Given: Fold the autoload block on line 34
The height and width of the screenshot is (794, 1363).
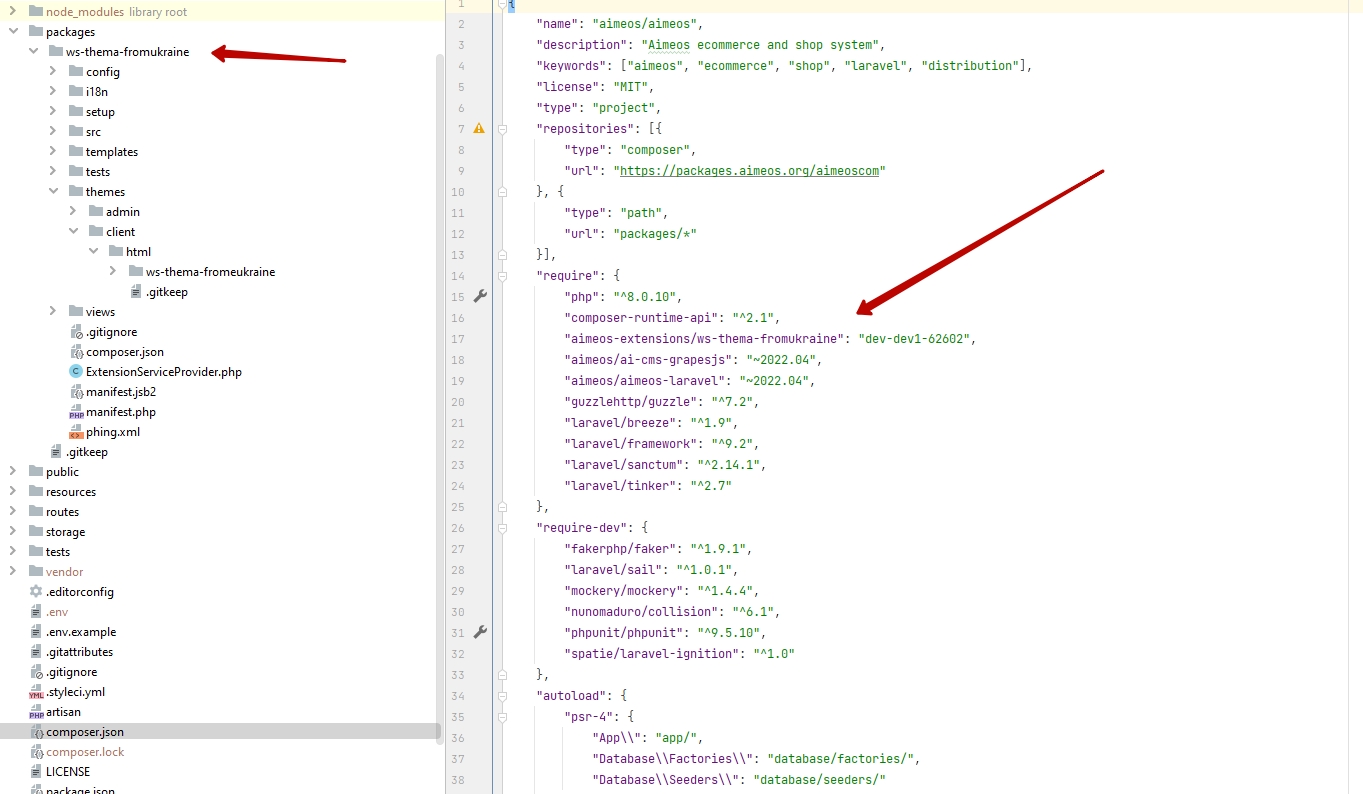Looking at the screenshot, I should [503, 695].
